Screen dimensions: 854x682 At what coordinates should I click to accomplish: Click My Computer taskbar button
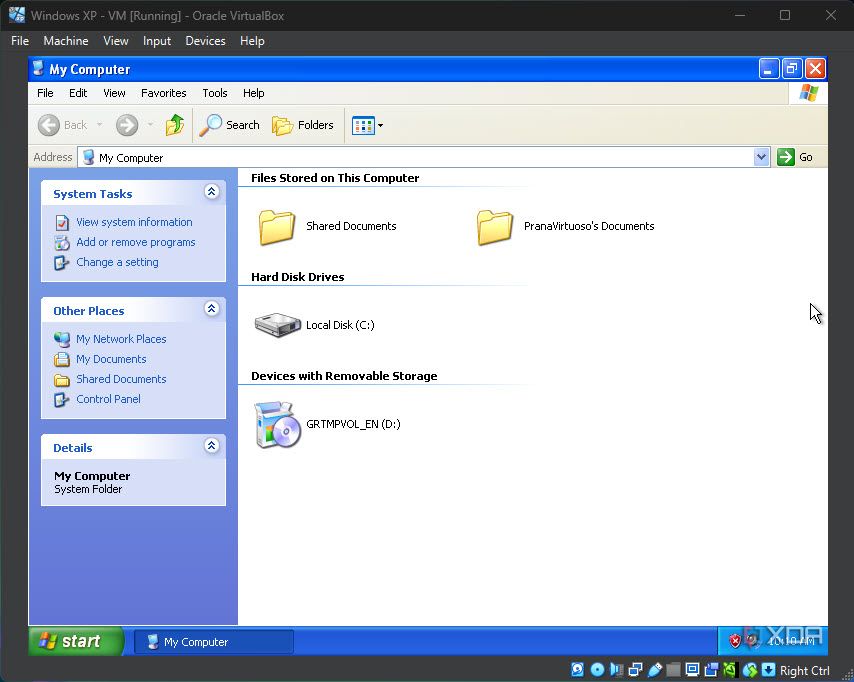pyautogui.click(x=214, y=642)
